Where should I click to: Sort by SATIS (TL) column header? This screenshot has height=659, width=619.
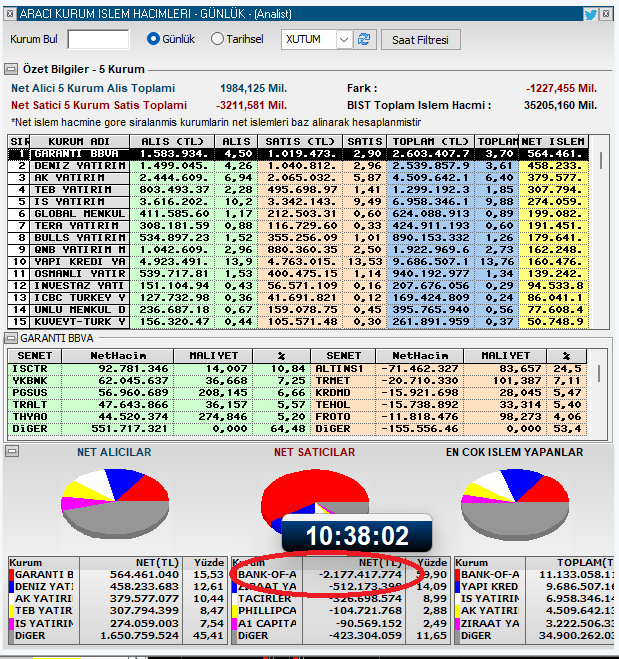coord(300,142)
